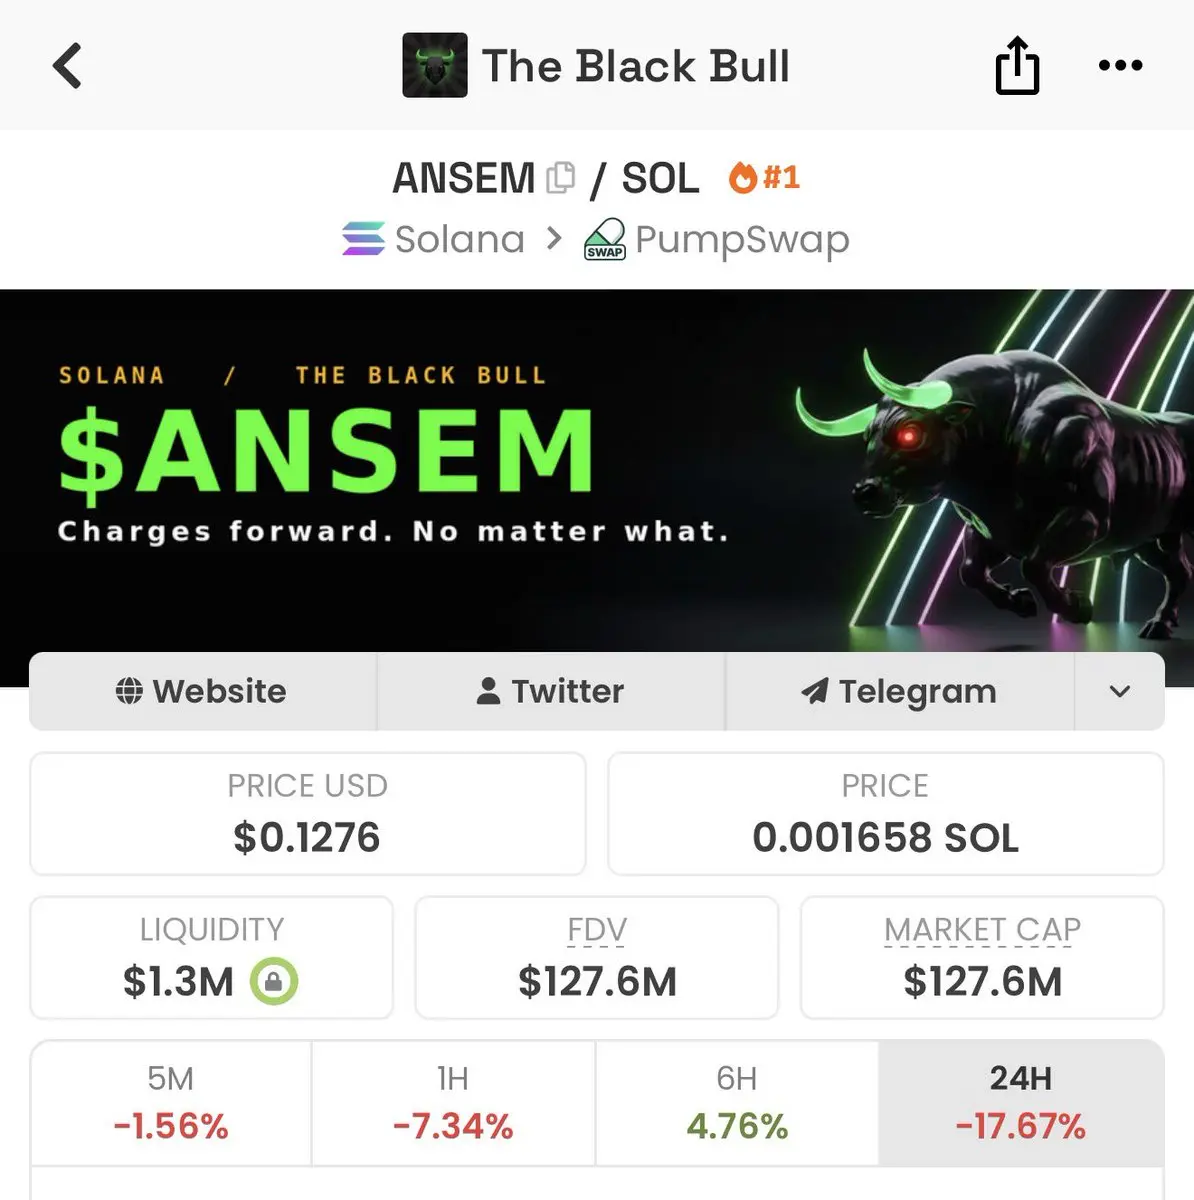Image resolution: width=1194 pixels, height=1200 pixels.
Task: Tap the FDV label for info
Action: pyautogui.click(x=597, y=930)
